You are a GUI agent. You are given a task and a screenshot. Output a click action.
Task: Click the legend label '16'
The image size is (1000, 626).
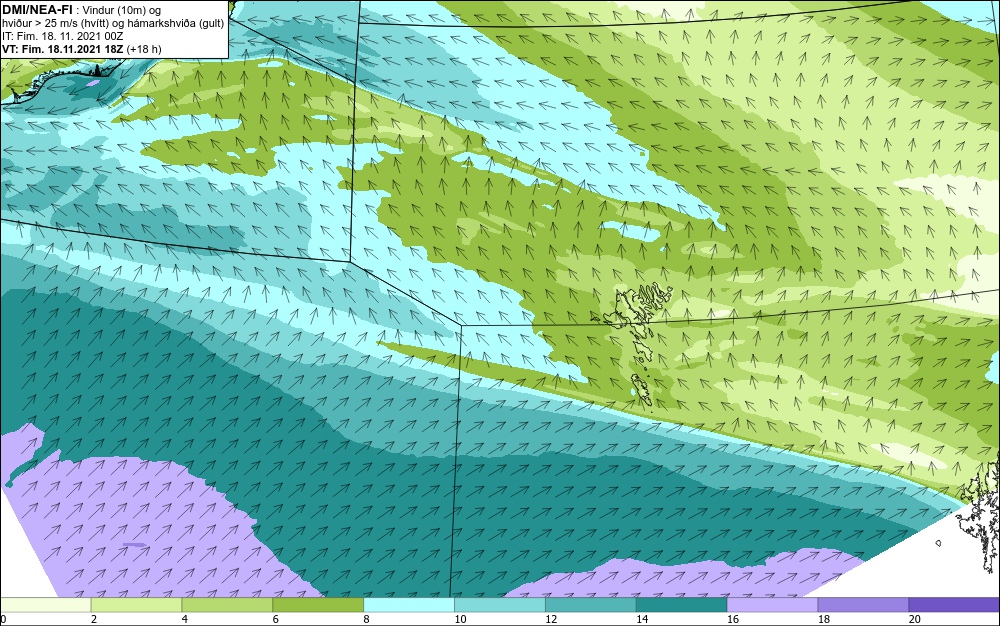point(733,619)
